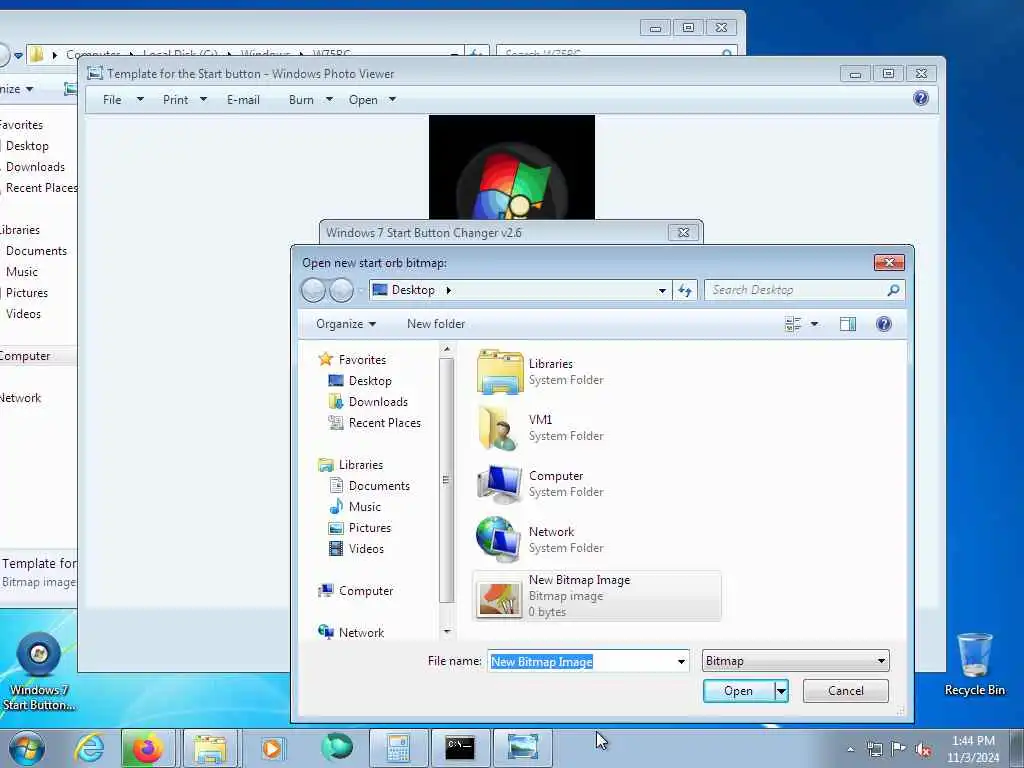Open the Libraries system folder icon
Viewport: 1024px width, 768px height.
(500, 372)
